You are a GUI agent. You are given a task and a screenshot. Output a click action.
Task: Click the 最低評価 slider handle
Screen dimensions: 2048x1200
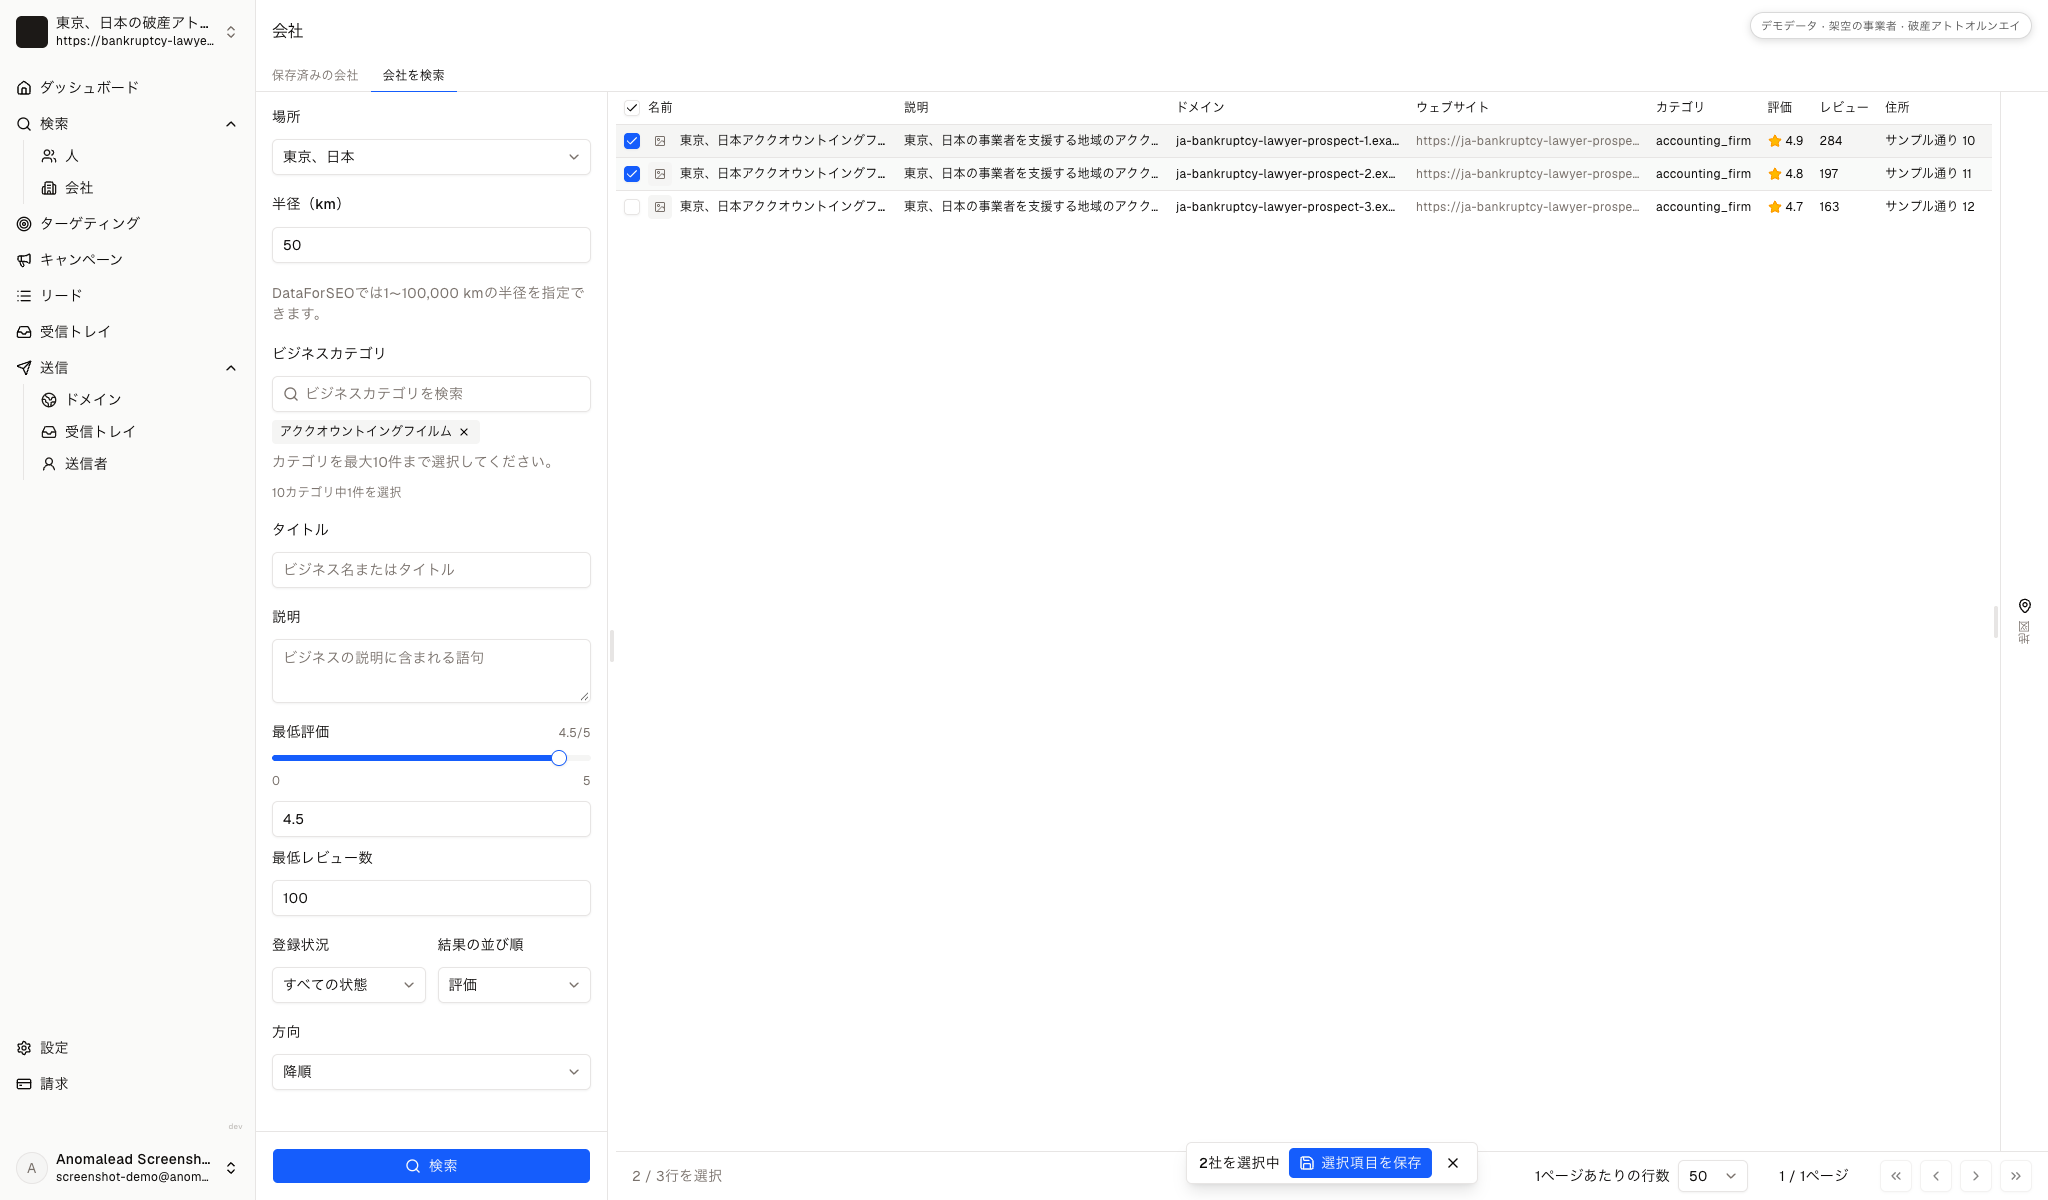pyautogui.click(x=559, y=758)
